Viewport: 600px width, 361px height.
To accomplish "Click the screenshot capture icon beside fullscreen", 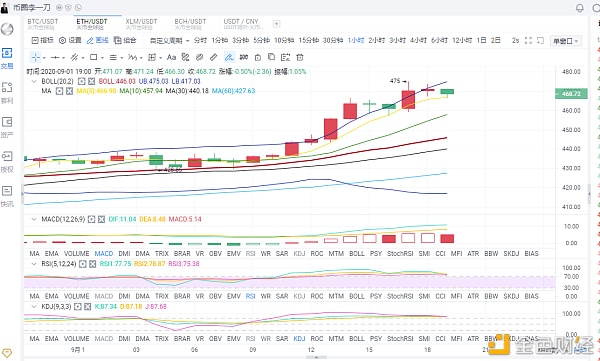I will pos(540,40).
